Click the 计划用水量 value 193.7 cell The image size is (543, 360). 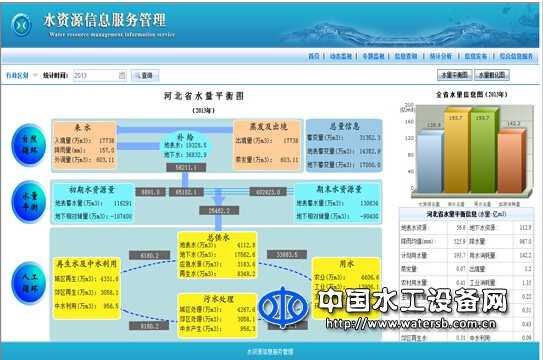click(457, 255)
